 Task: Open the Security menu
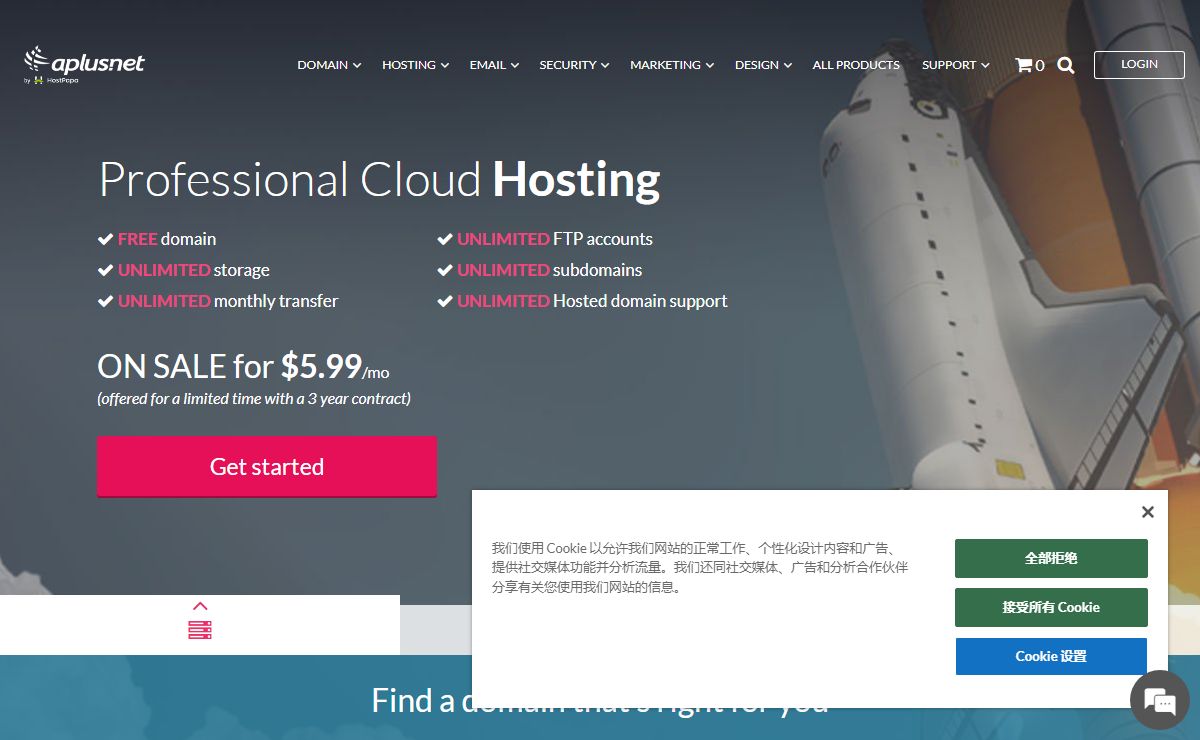574,65
